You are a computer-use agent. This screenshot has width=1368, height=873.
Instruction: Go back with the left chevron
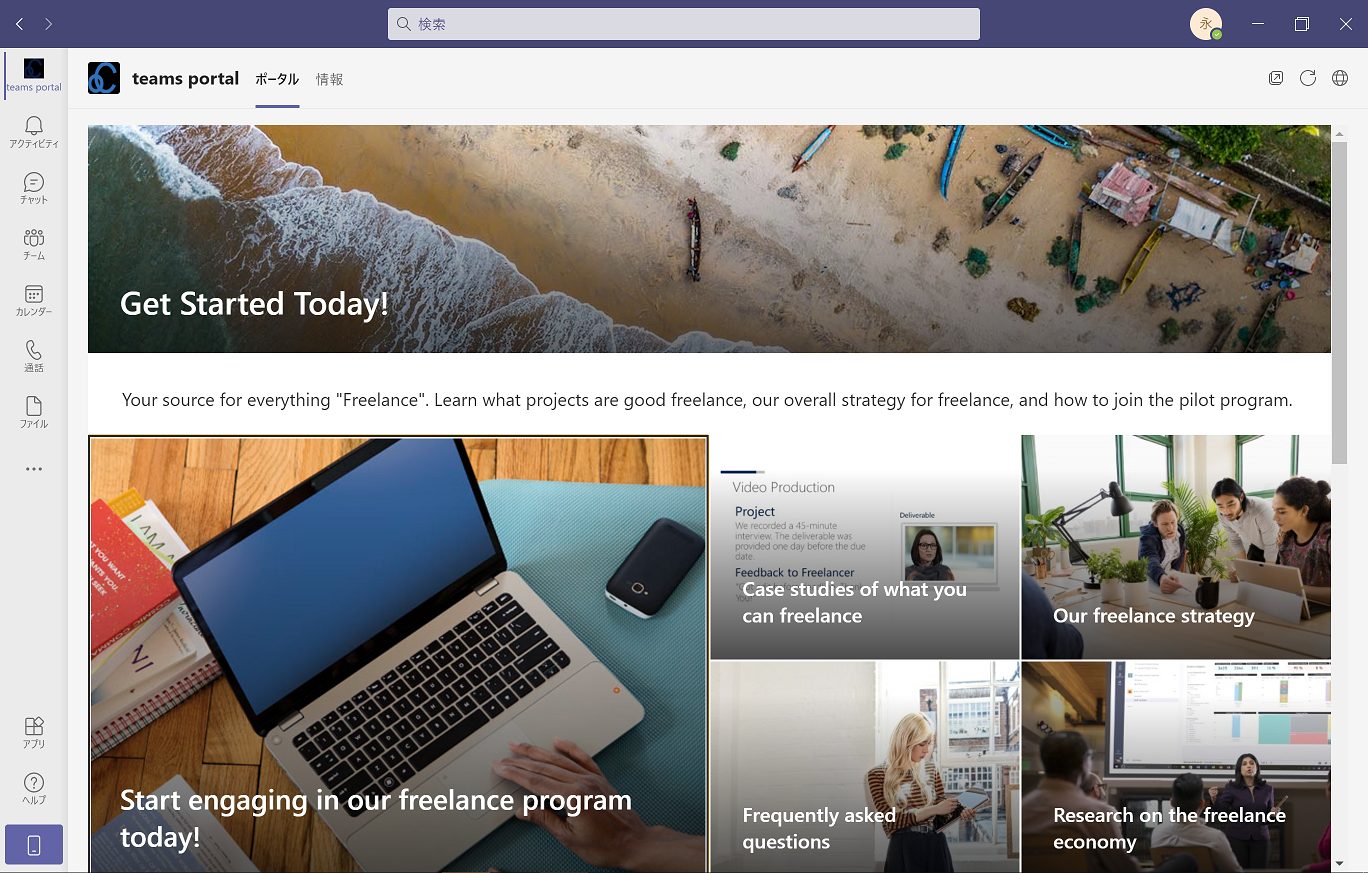(x=20, y=24)
